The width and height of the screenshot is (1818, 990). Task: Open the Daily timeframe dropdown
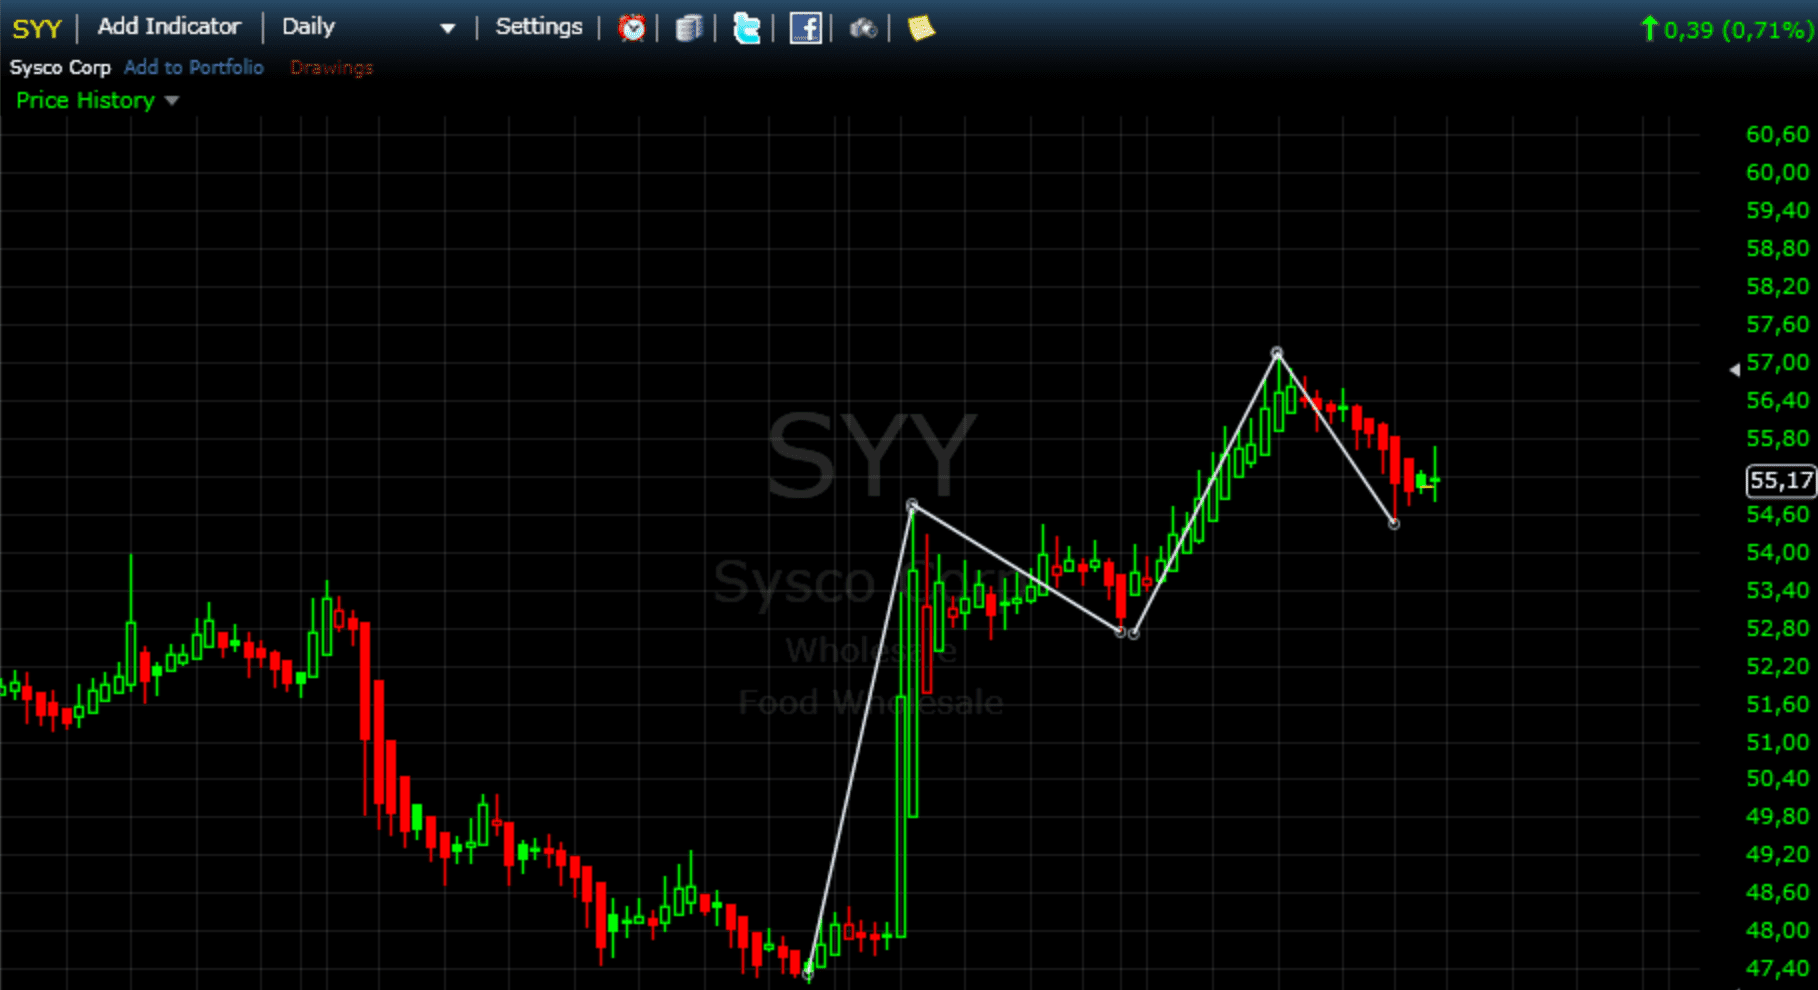tap(368, 27)
